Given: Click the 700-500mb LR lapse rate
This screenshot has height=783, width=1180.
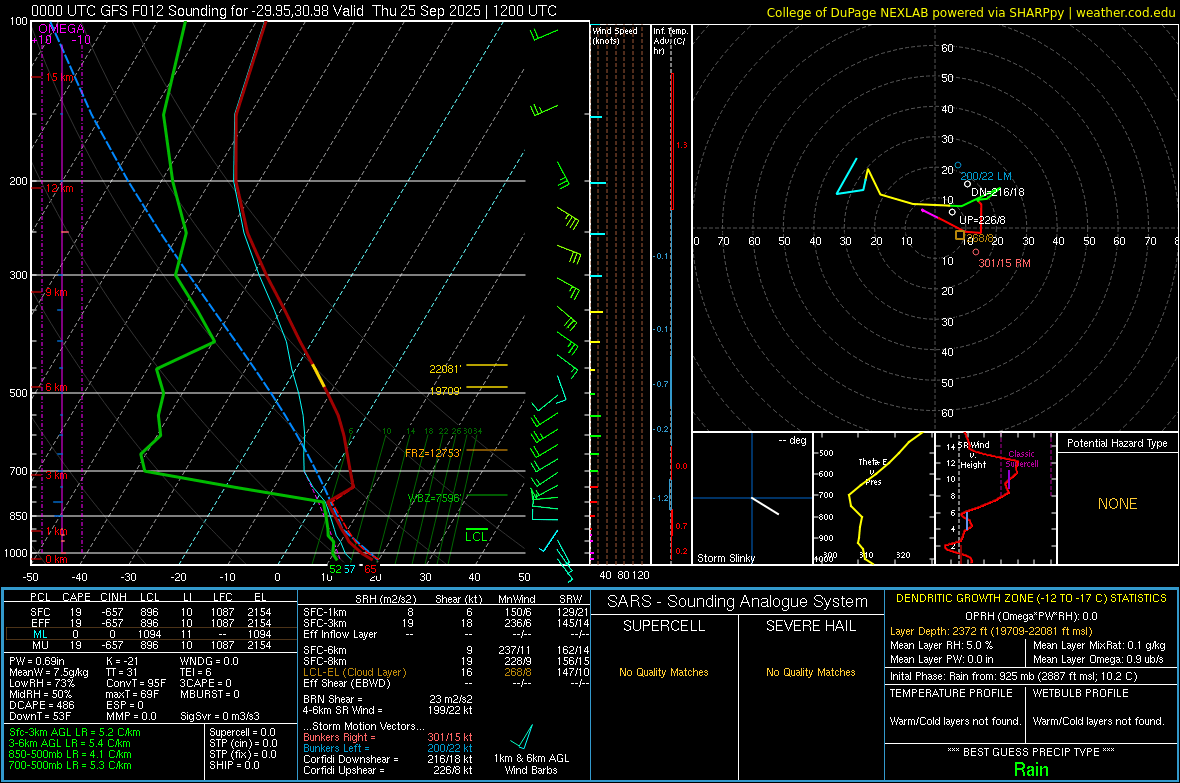Looking at the screenshot, I should 70,765.
